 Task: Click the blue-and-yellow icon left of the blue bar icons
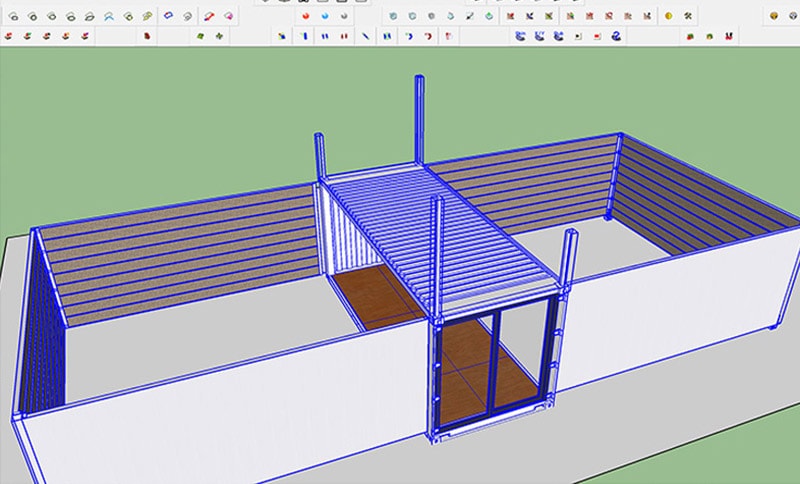click(282, 36)
